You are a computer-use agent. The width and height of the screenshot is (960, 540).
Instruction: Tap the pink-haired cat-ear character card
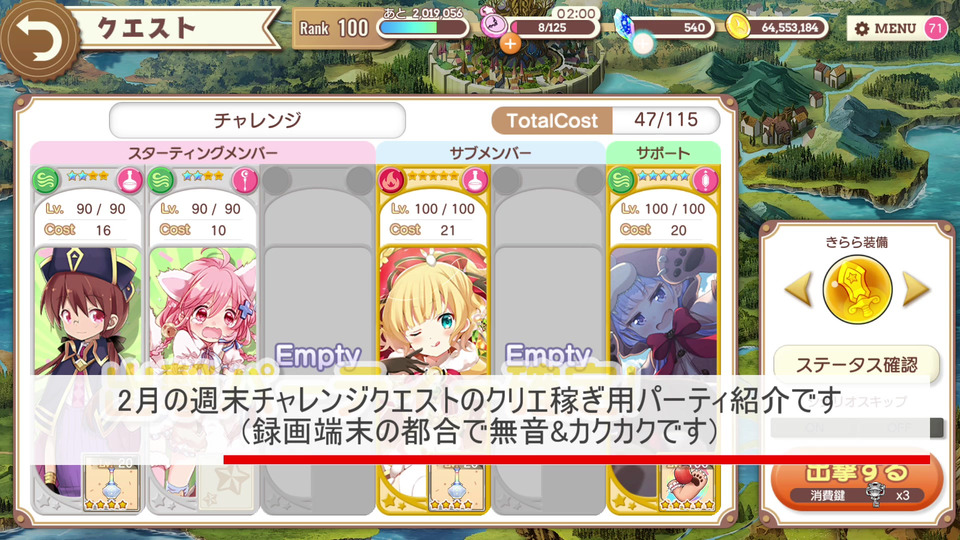tap(202, 340)
